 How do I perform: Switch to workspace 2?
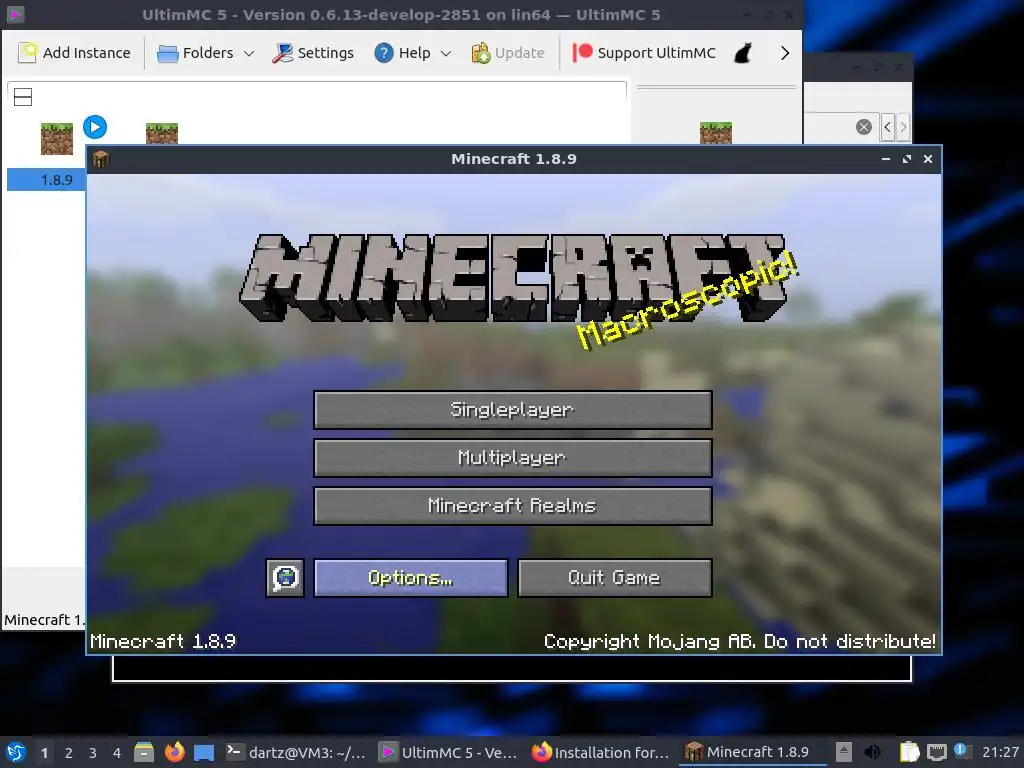click(x=69, y=753)
